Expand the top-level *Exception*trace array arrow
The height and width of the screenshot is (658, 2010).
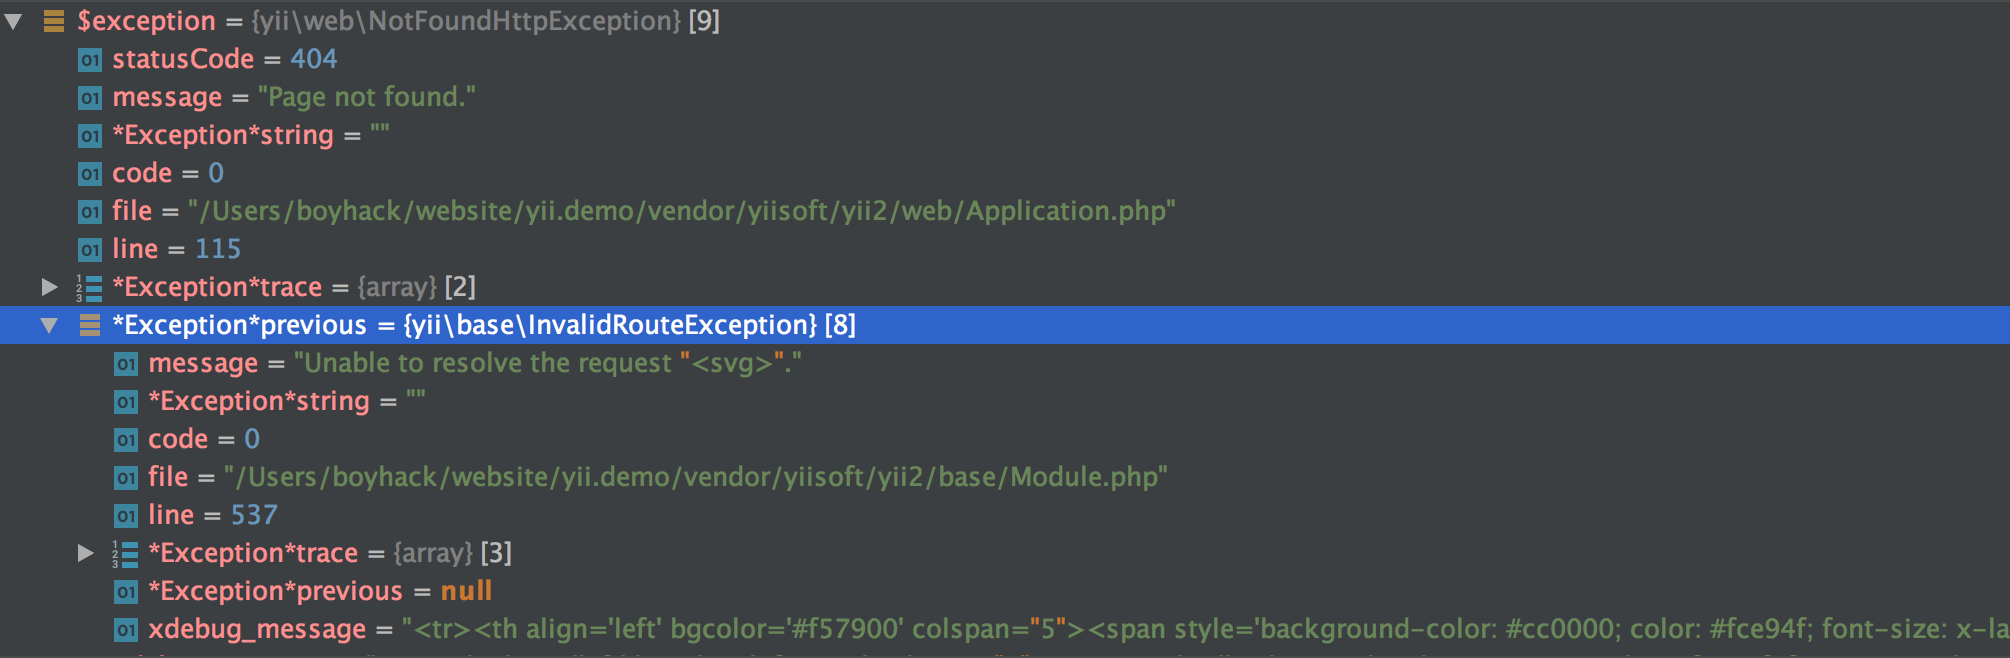(x=49, y=287)
